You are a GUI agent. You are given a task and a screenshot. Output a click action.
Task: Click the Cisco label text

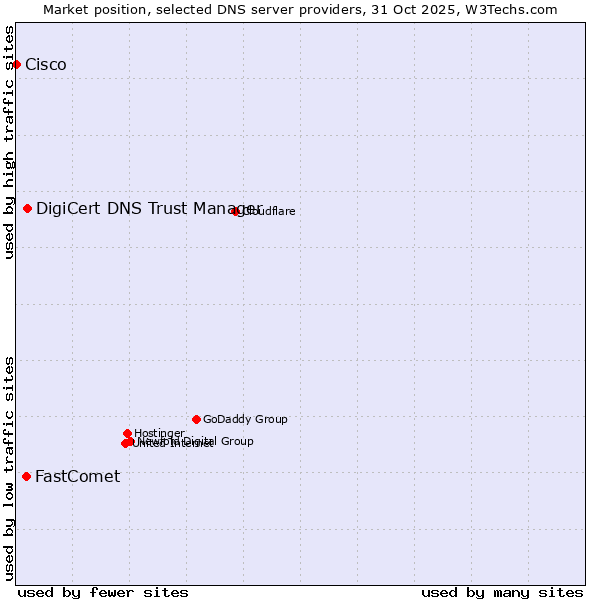(x=46, y=65)
